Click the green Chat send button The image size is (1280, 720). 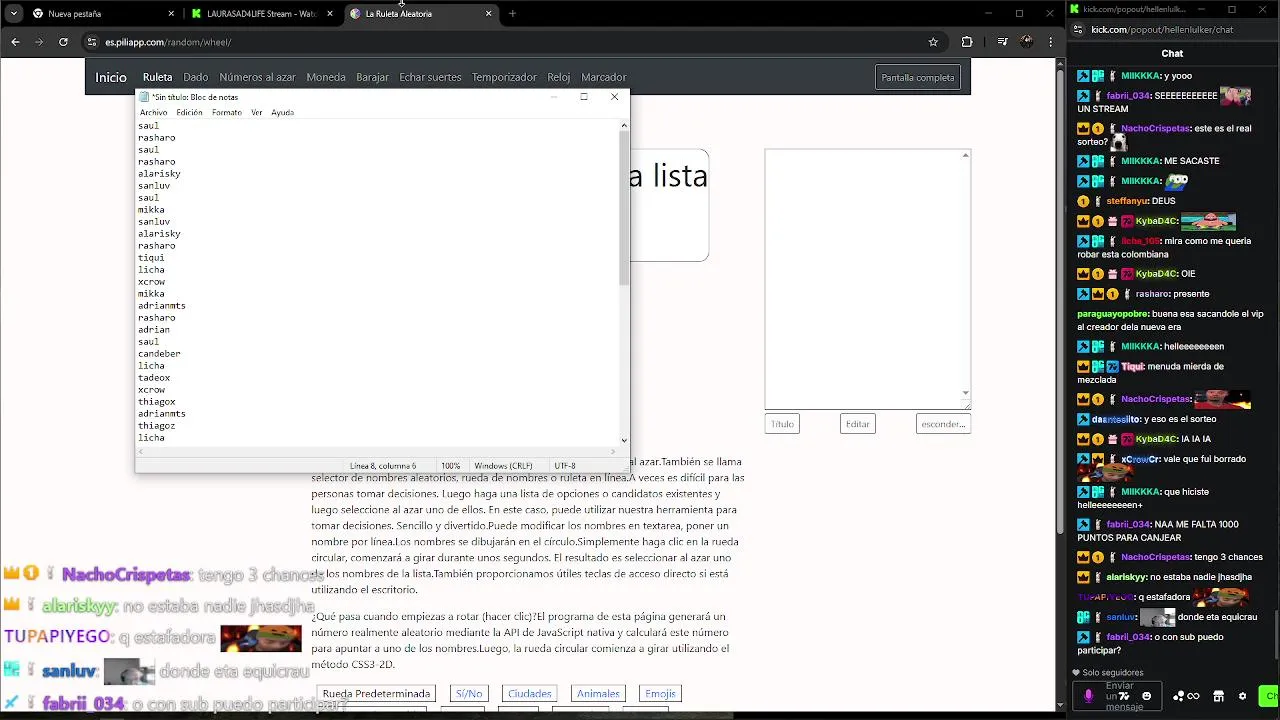[1269, 696]
